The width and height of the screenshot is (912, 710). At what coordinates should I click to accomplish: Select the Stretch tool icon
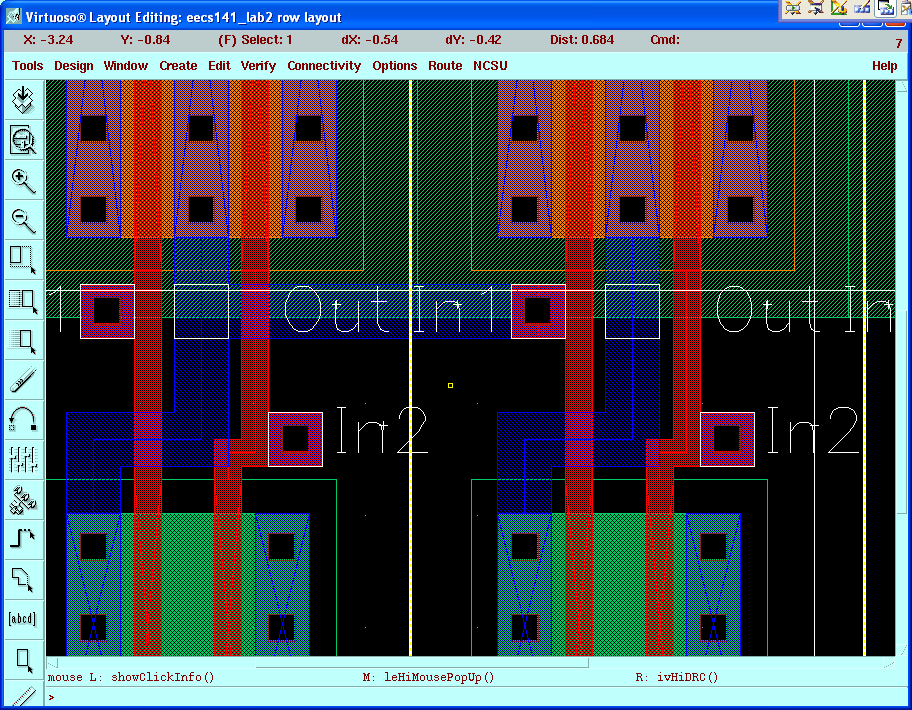(23, 259)
